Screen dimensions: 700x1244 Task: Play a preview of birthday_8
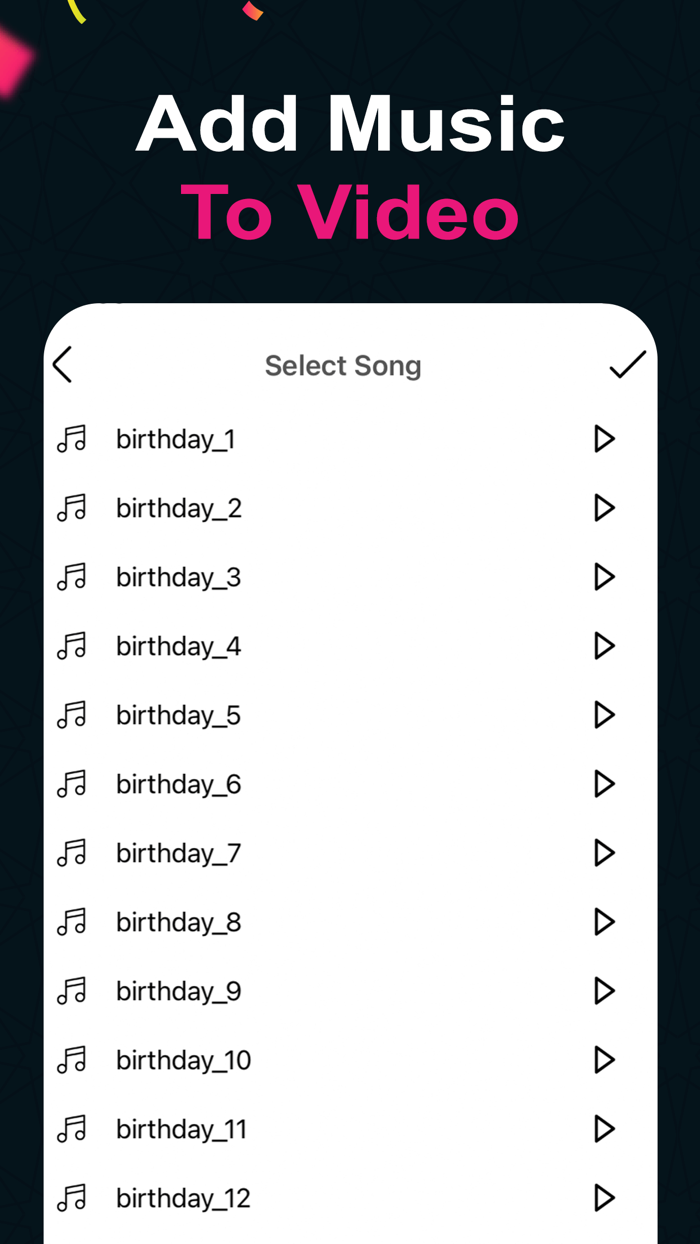pos(604,922)
